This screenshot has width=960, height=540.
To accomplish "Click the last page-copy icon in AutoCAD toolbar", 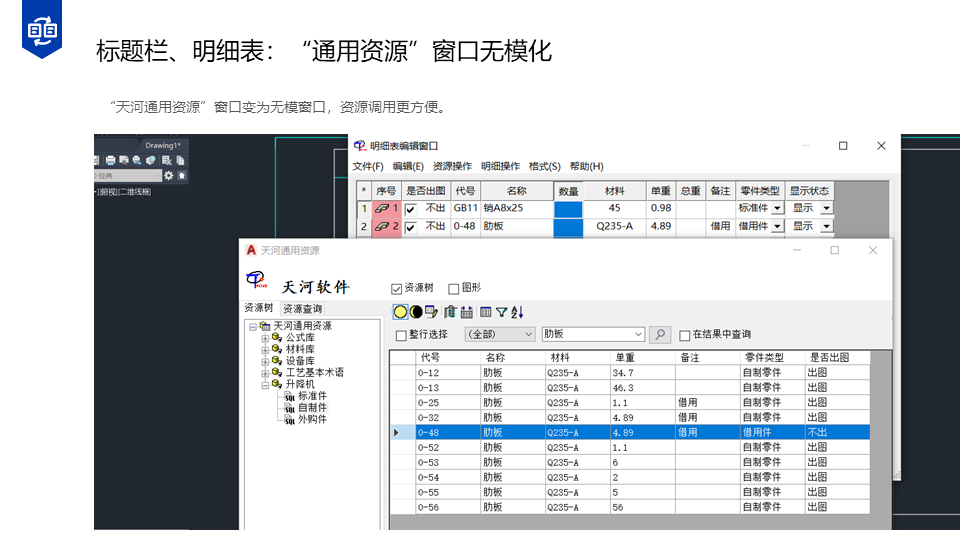I will [180, 160].
